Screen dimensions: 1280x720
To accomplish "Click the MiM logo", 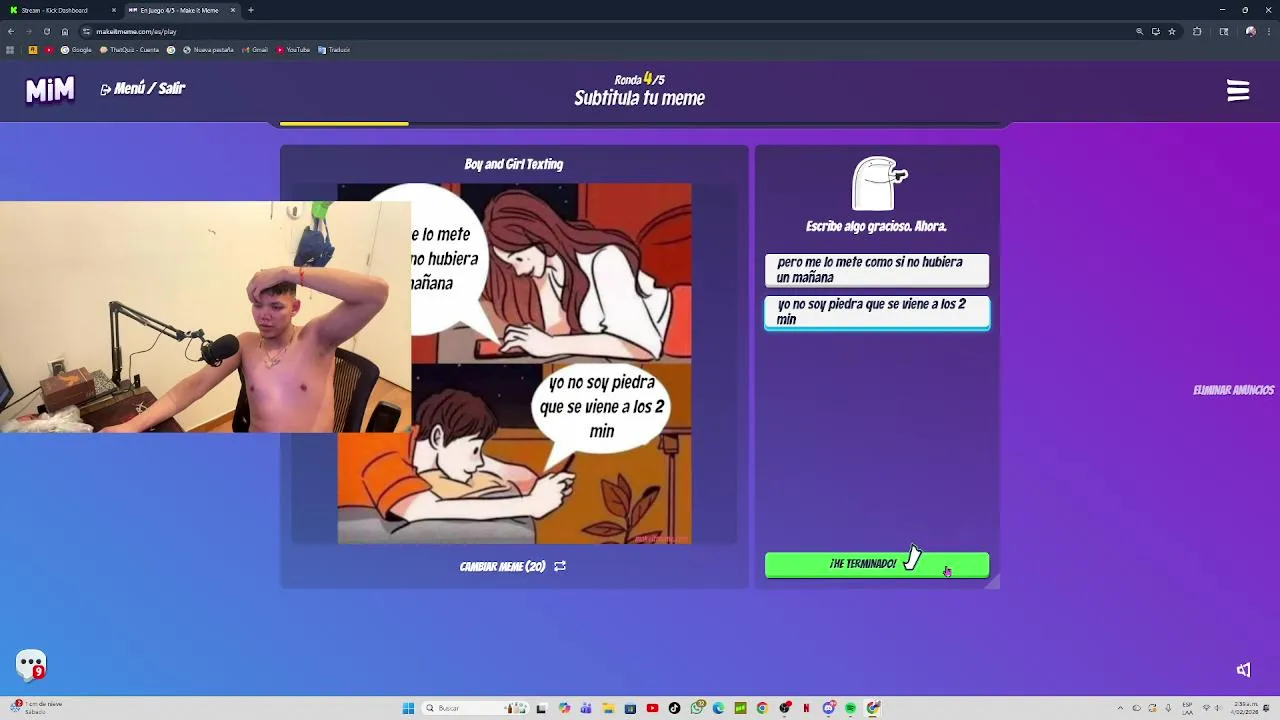I will 50,90.
